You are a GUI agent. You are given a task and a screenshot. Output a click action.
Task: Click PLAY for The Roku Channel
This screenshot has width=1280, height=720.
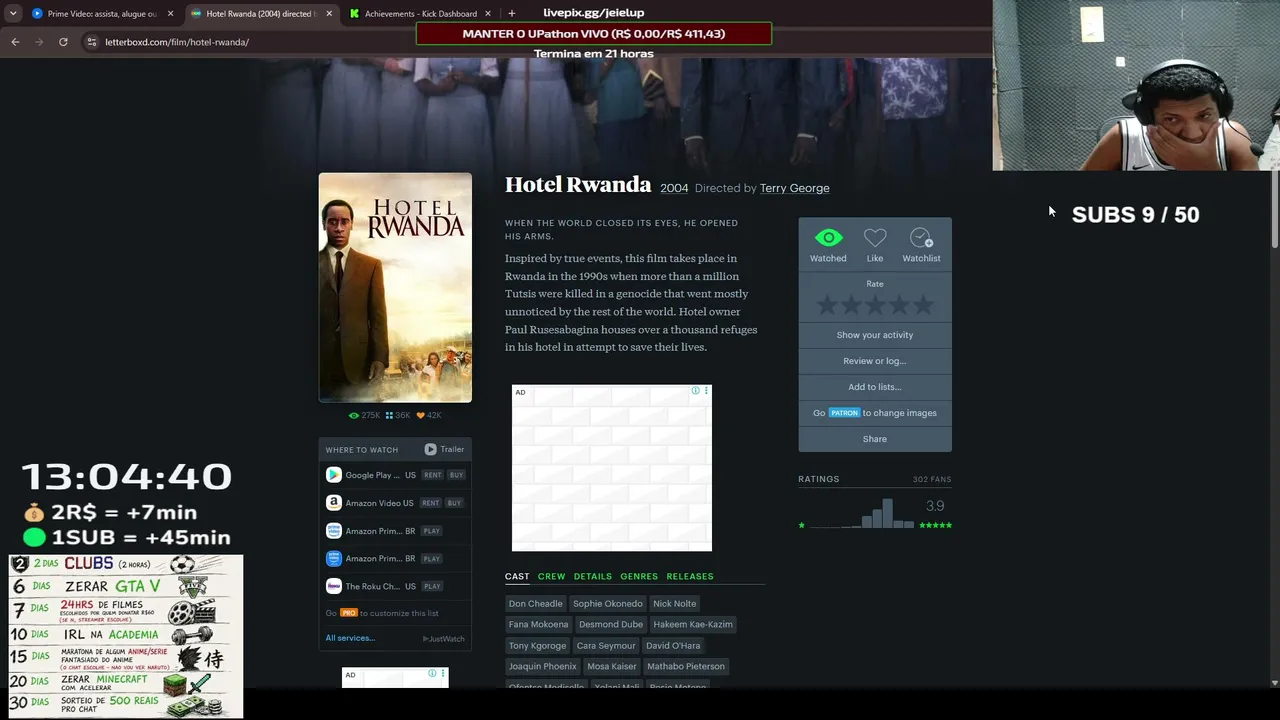point(431,587)
